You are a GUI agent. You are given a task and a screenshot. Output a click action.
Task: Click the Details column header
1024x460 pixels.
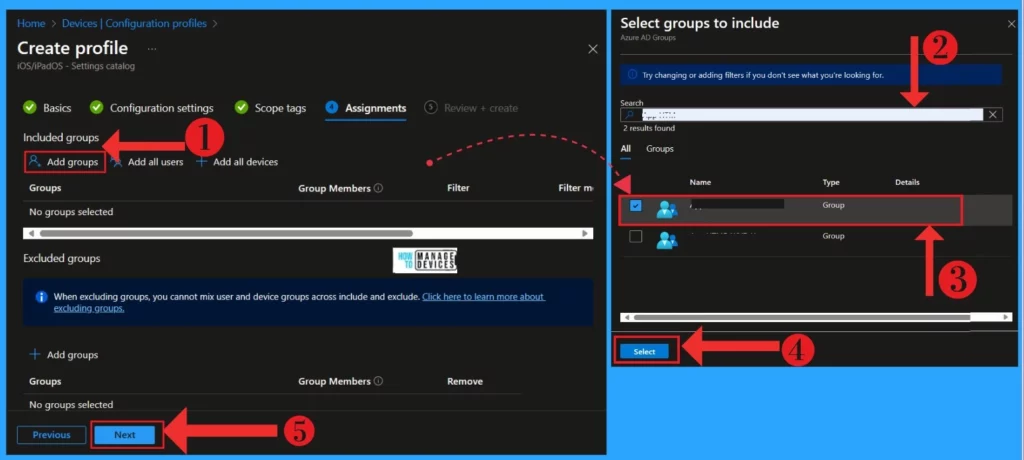tap(907, 182)
